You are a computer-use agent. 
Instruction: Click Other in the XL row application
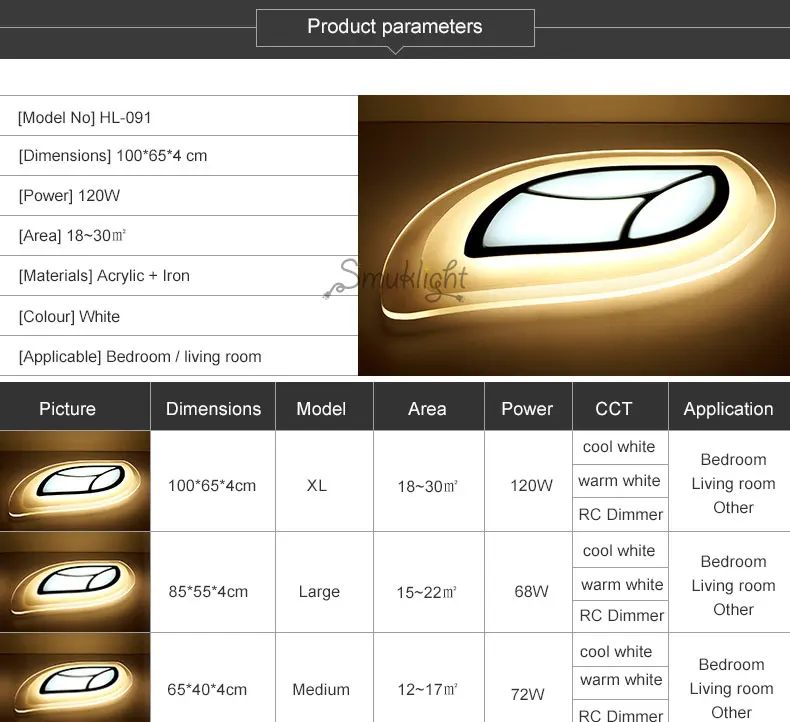734,507
